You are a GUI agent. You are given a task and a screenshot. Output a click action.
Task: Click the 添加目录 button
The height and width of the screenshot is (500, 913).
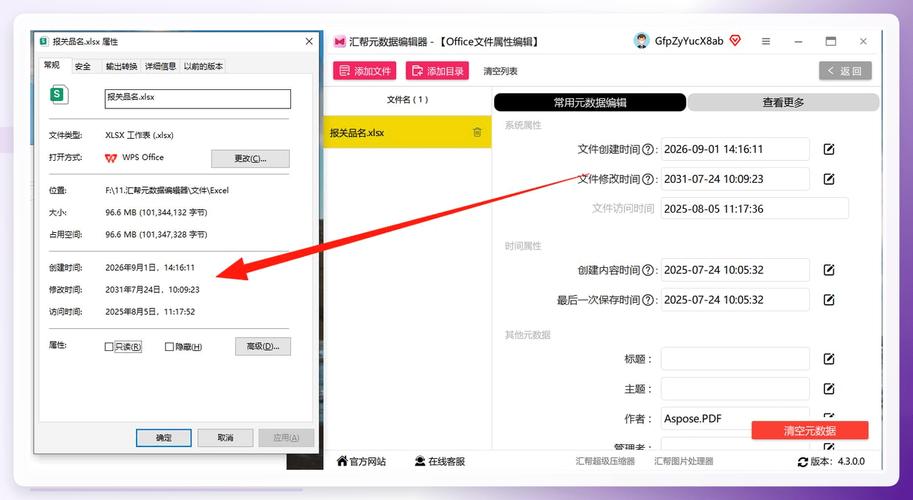point(437,71)
